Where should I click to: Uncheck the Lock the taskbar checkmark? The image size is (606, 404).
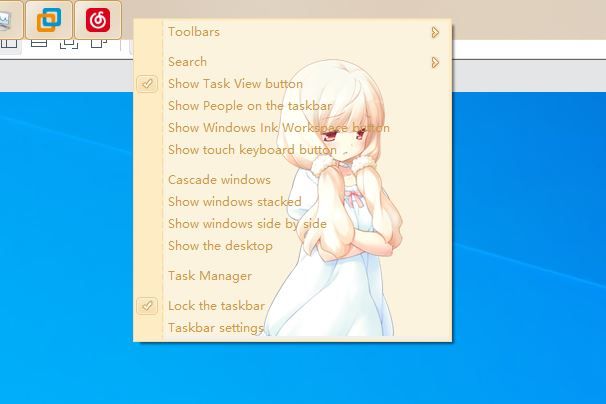click(147, 306)
